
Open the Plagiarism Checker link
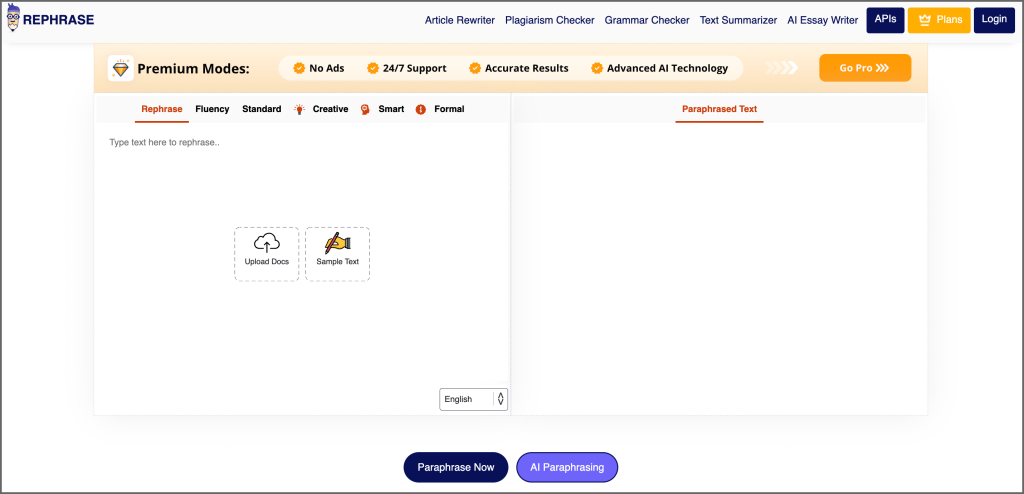(x=550, y=20)
